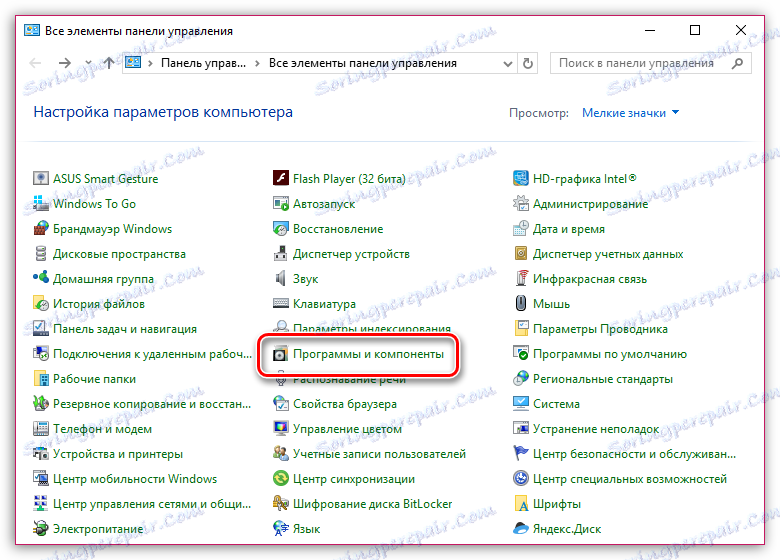Open the Рабочие папки link
780x560 pixels.
95,378
